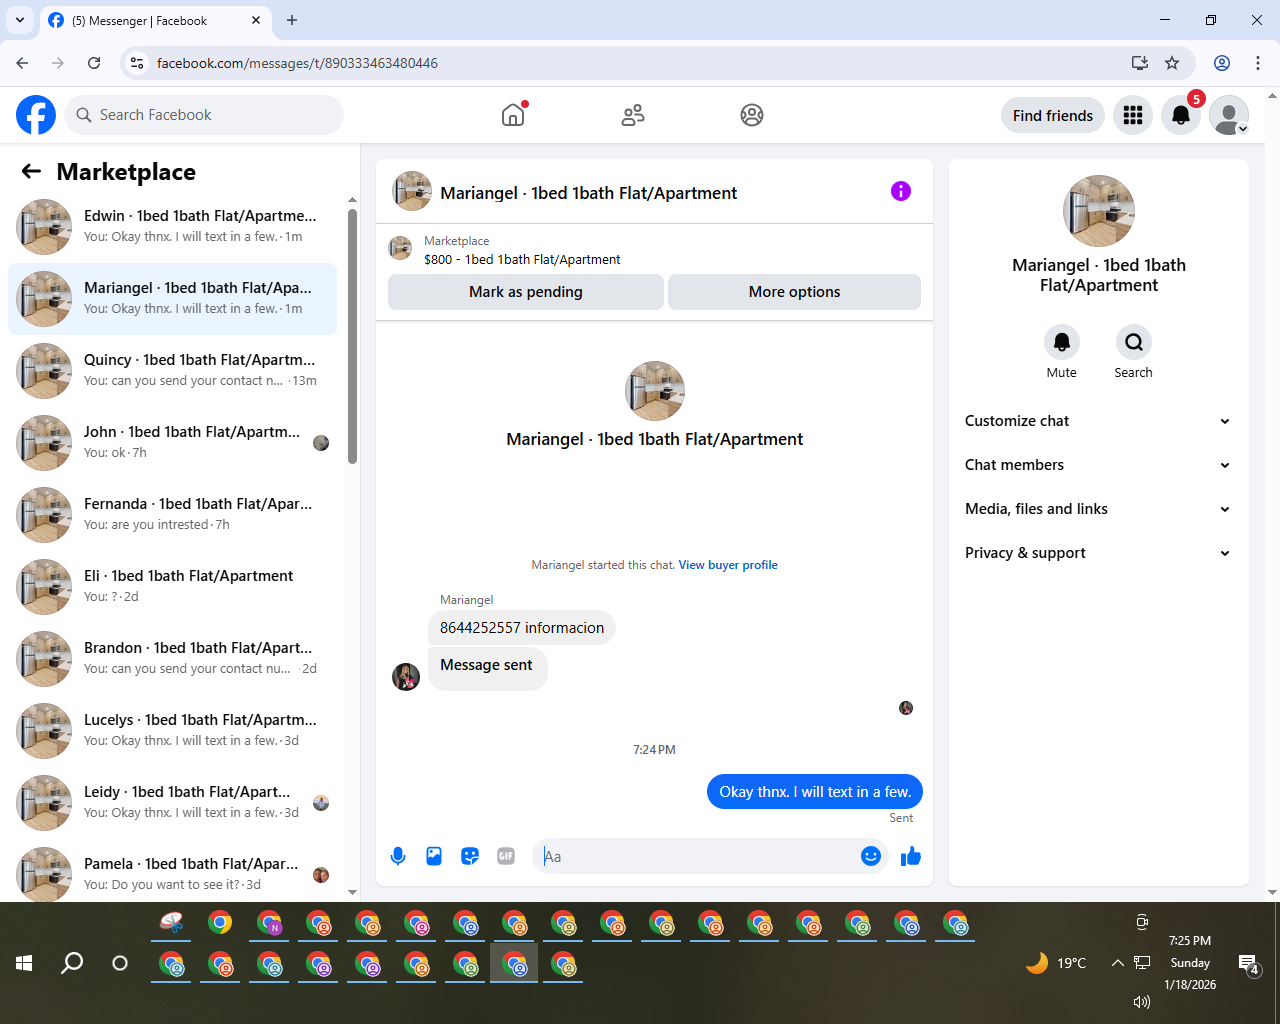Click More options button
This screenshot has width=1280, height=1024.
pyautogui.click(x=794, y=292)
